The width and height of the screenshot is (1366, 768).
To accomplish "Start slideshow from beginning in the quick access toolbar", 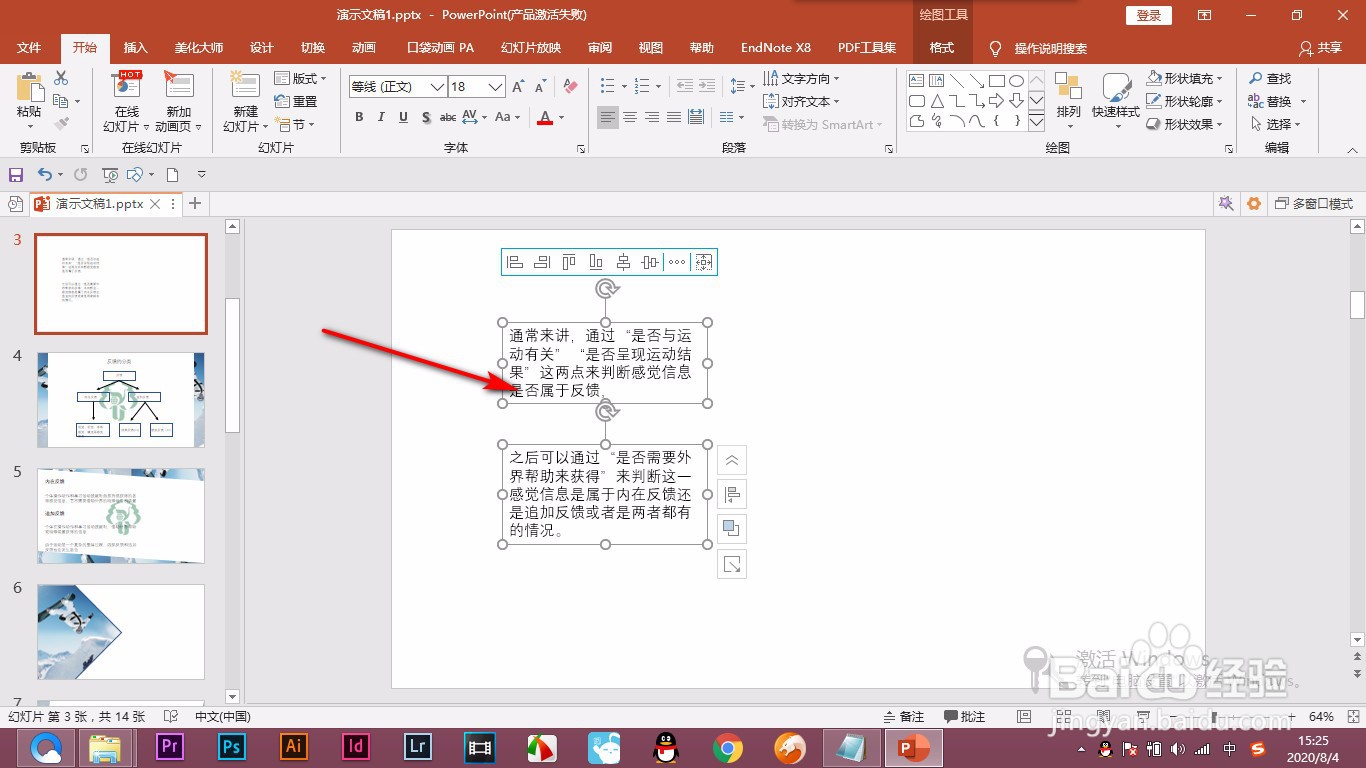I will [x=110, y=175].
